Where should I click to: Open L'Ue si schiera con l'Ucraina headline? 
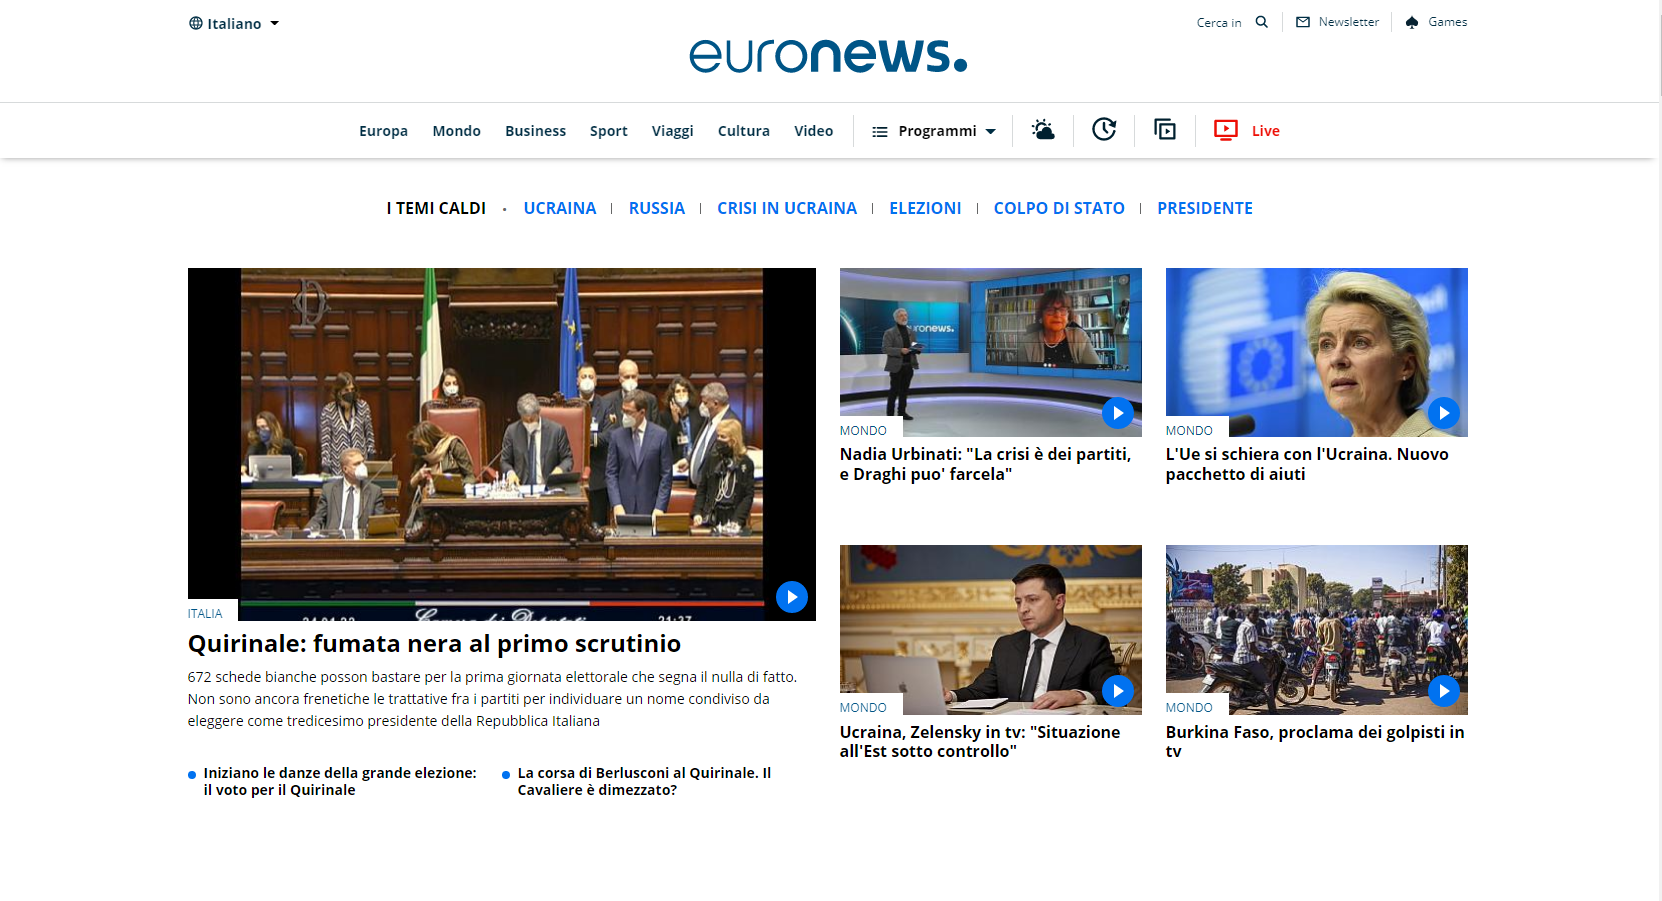coord(1307,464)
